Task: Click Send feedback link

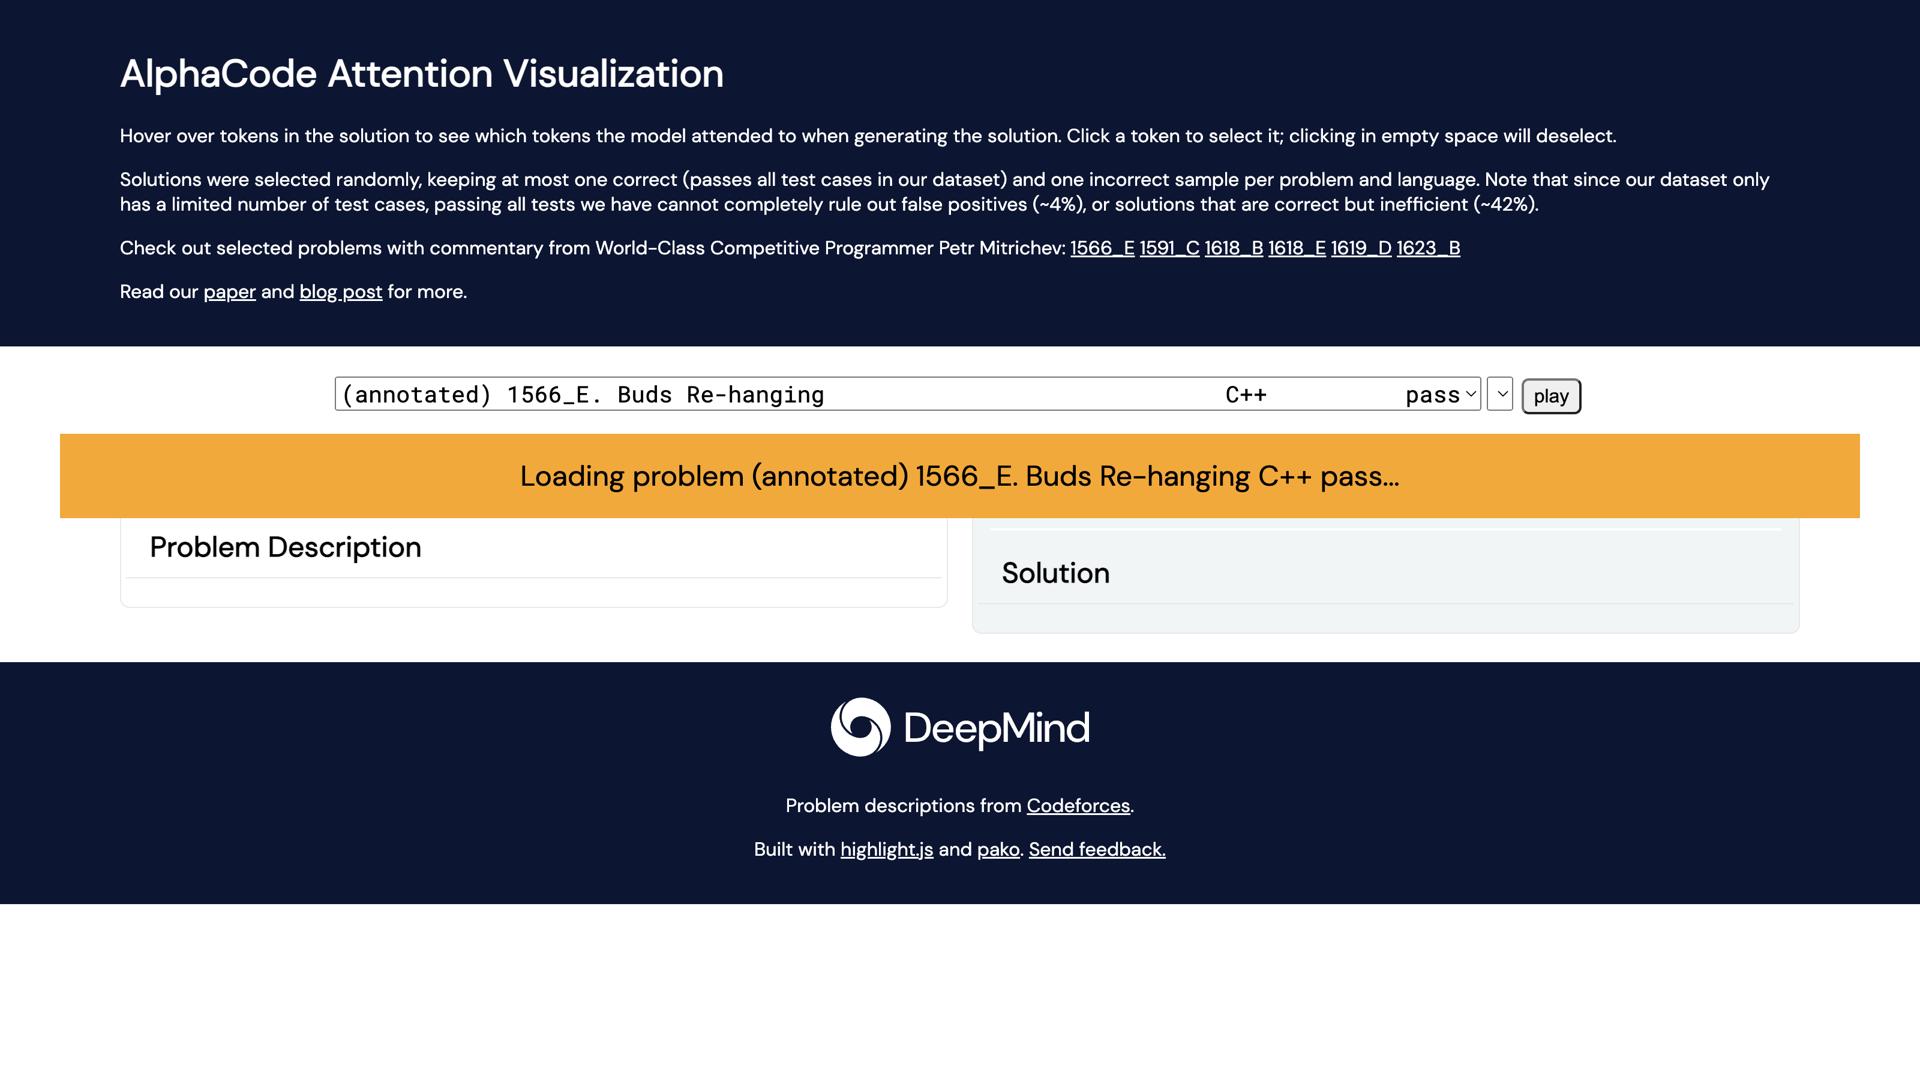Action: tap(1096, 849)
